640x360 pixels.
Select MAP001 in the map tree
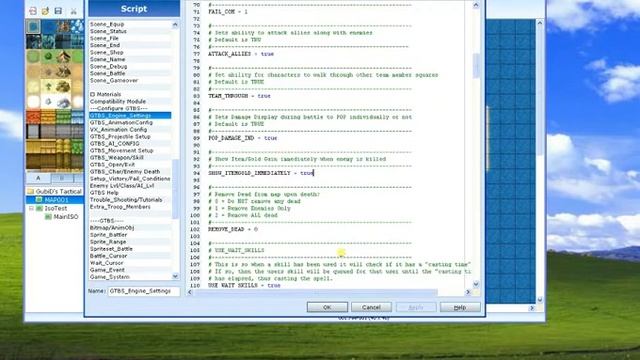(56, 200)
